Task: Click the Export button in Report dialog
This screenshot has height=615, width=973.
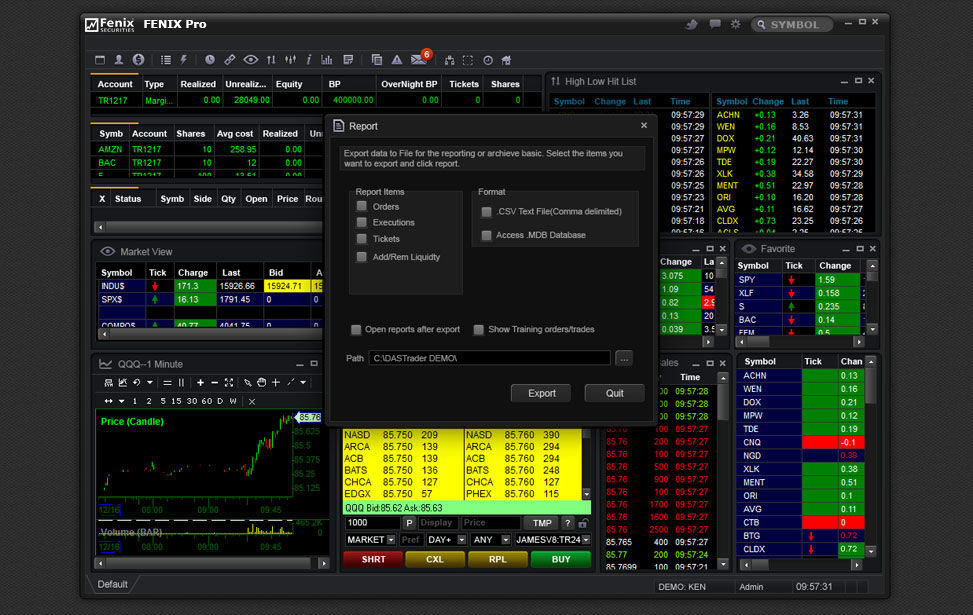Action: click(x=541, y=393)
